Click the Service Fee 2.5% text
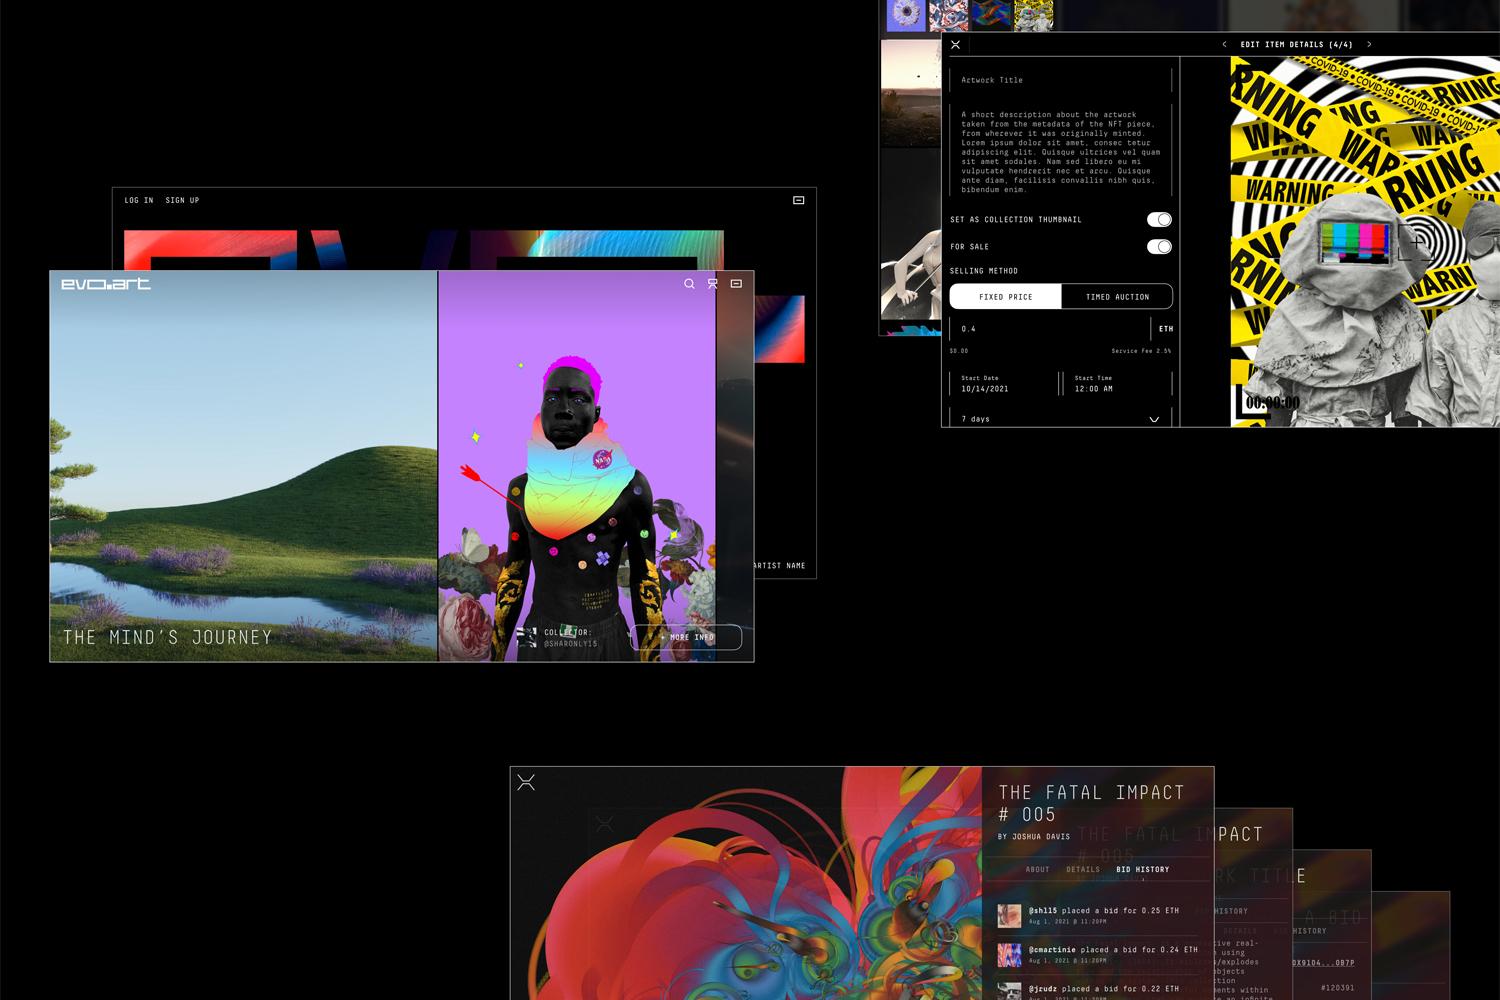The width and height of the screenshot is (1500, 1000). click(1141, 351)
